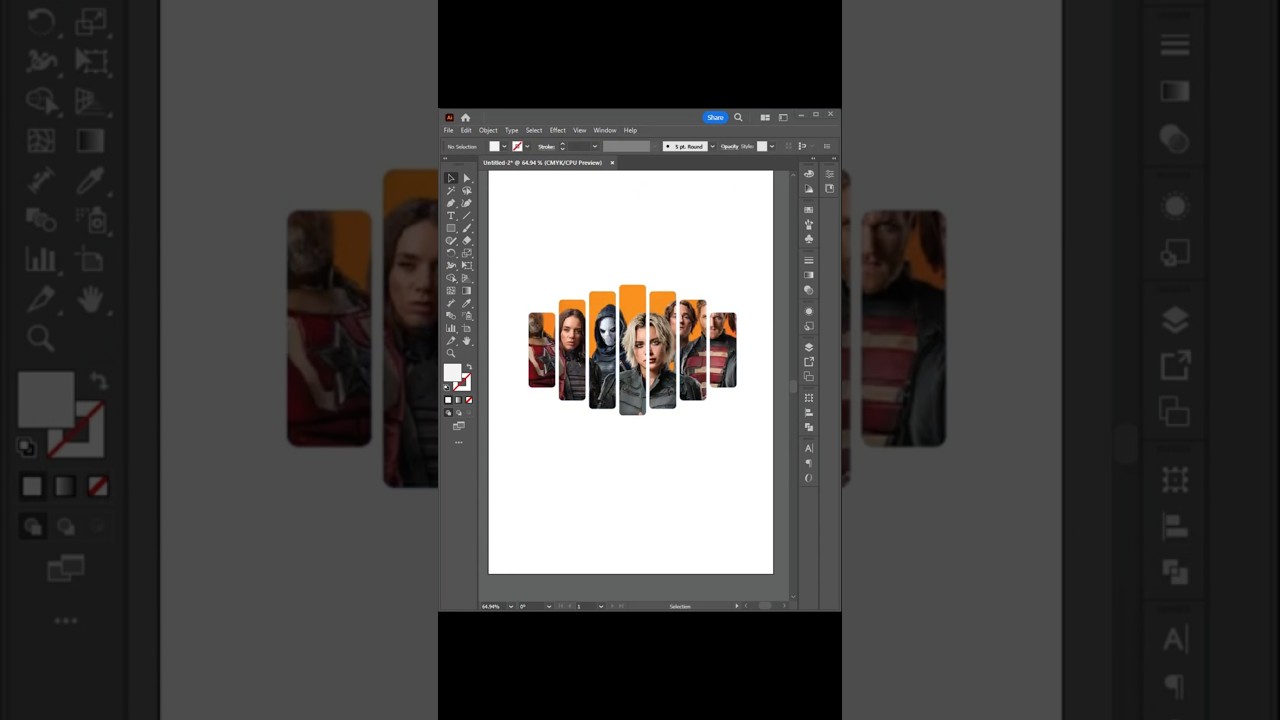Viewport: 1280px width, 720px height.
Task: Open the Window menu
Action: pyautogui.click(x=605, y=130)
